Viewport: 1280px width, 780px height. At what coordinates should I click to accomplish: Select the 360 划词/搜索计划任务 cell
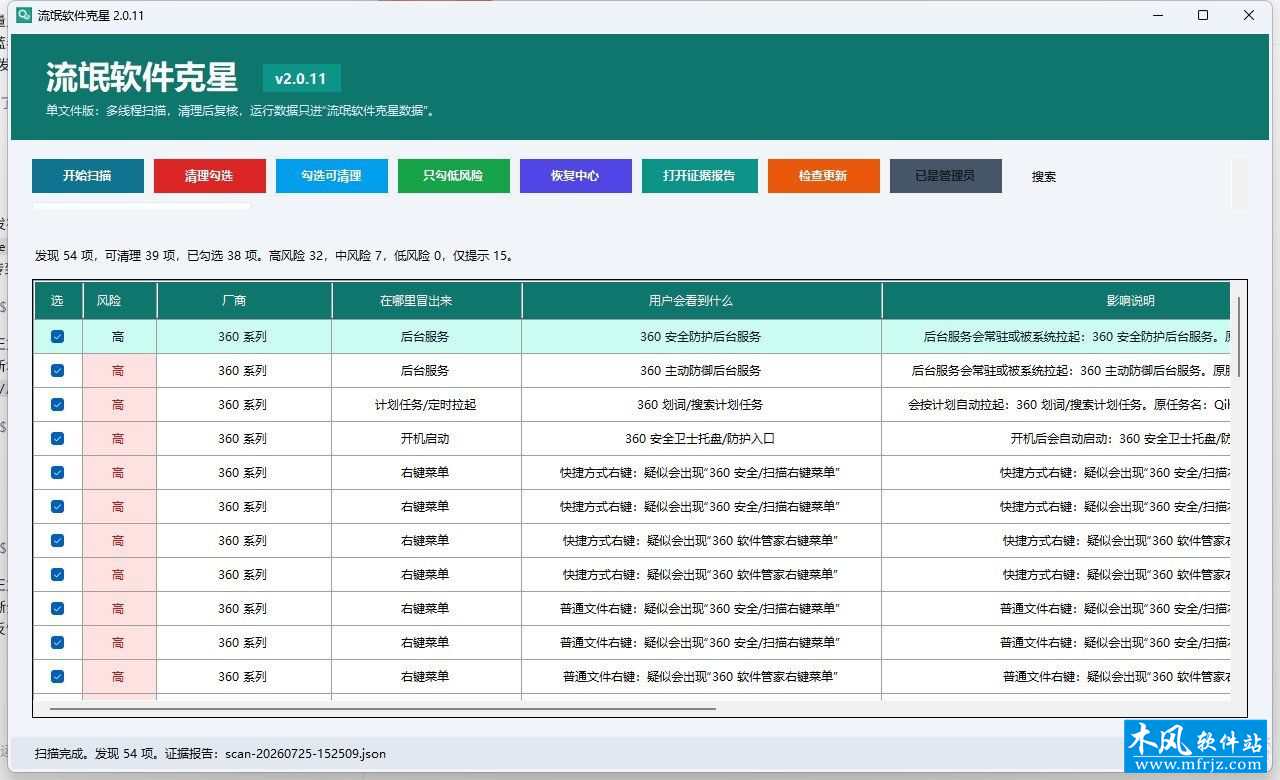point(702,405)
